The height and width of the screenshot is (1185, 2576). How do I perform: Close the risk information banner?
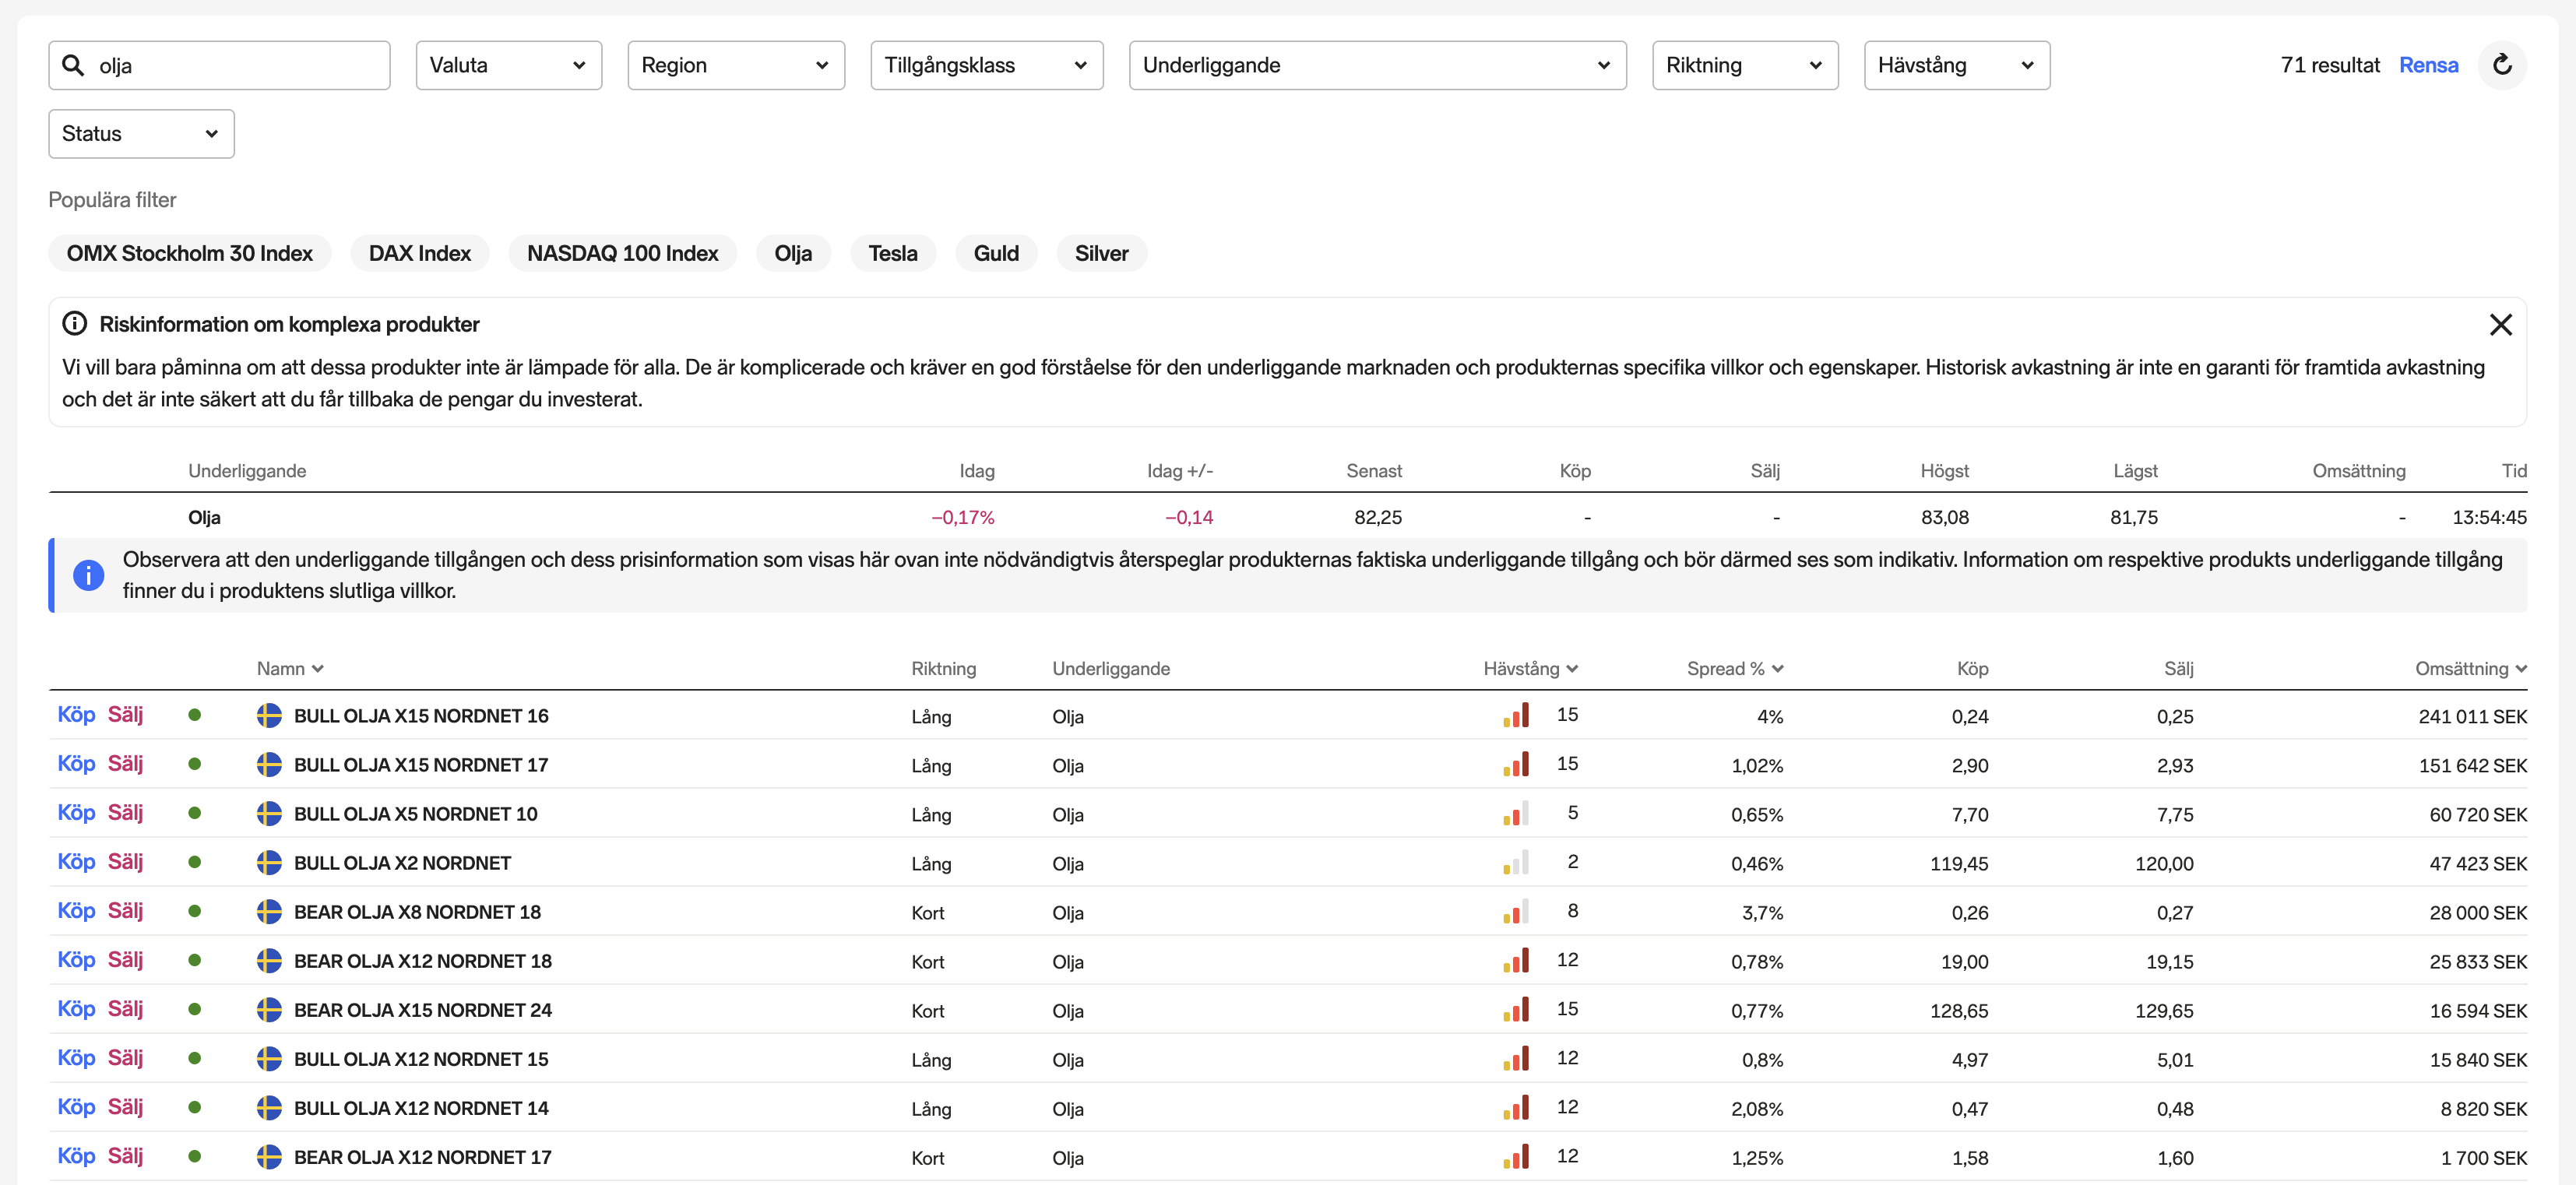pyautogui.click(x=2500, y=324)
